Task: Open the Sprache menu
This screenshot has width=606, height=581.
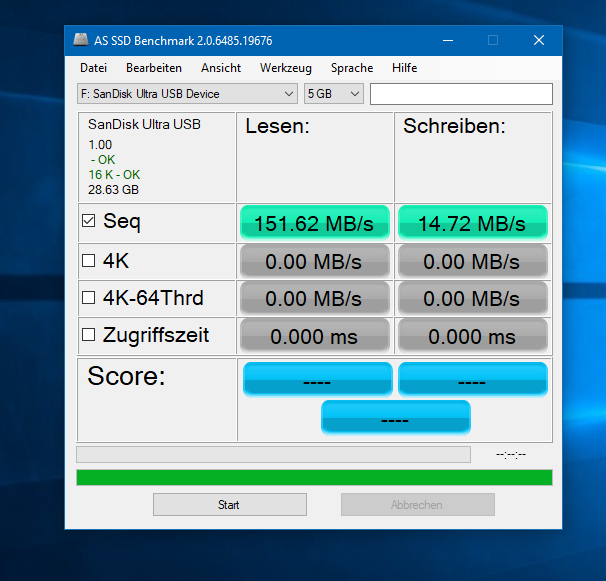Action: point(352,68)
